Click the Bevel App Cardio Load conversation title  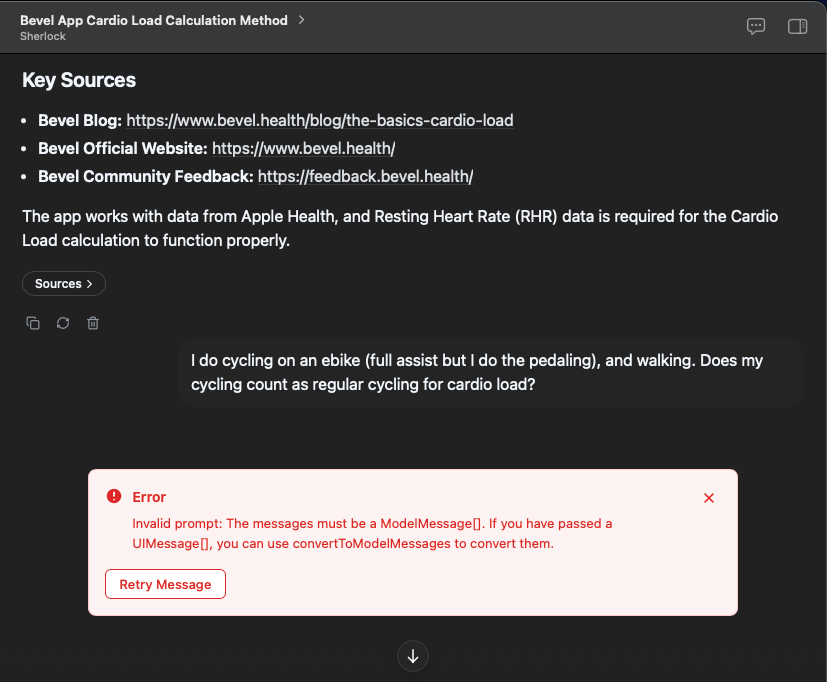pos(154,20)
